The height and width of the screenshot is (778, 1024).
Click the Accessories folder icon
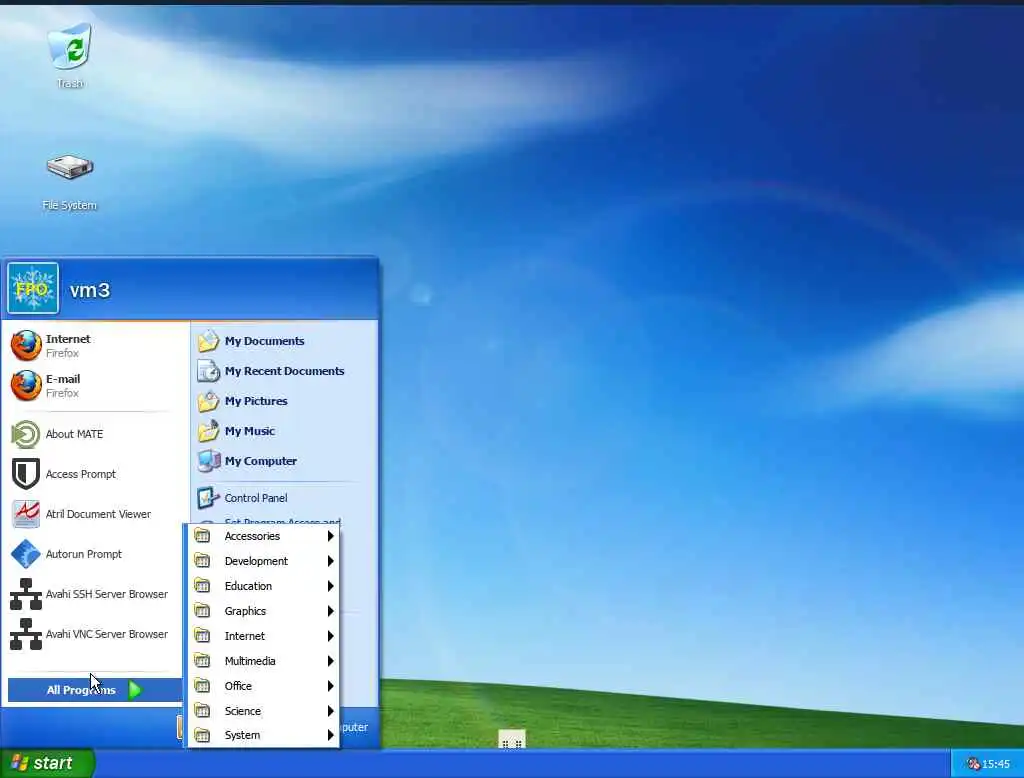[202, 536]
